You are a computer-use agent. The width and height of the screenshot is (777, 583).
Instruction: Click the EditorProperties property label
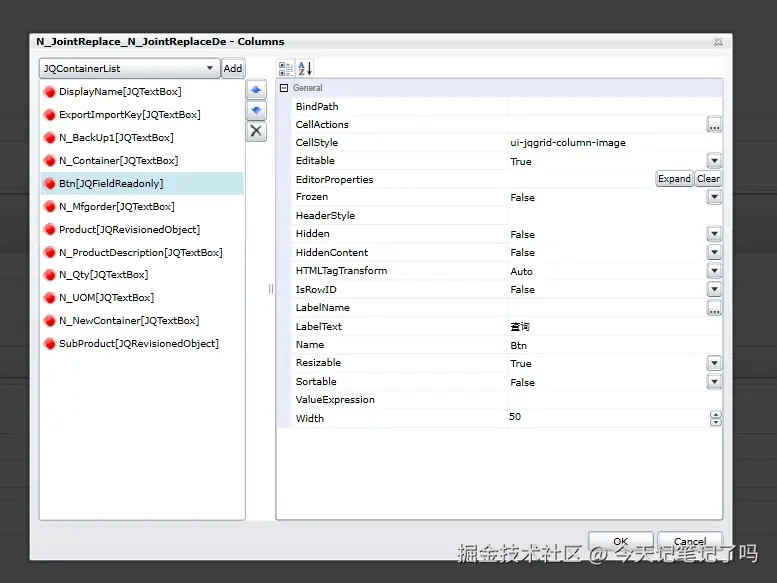334,179
